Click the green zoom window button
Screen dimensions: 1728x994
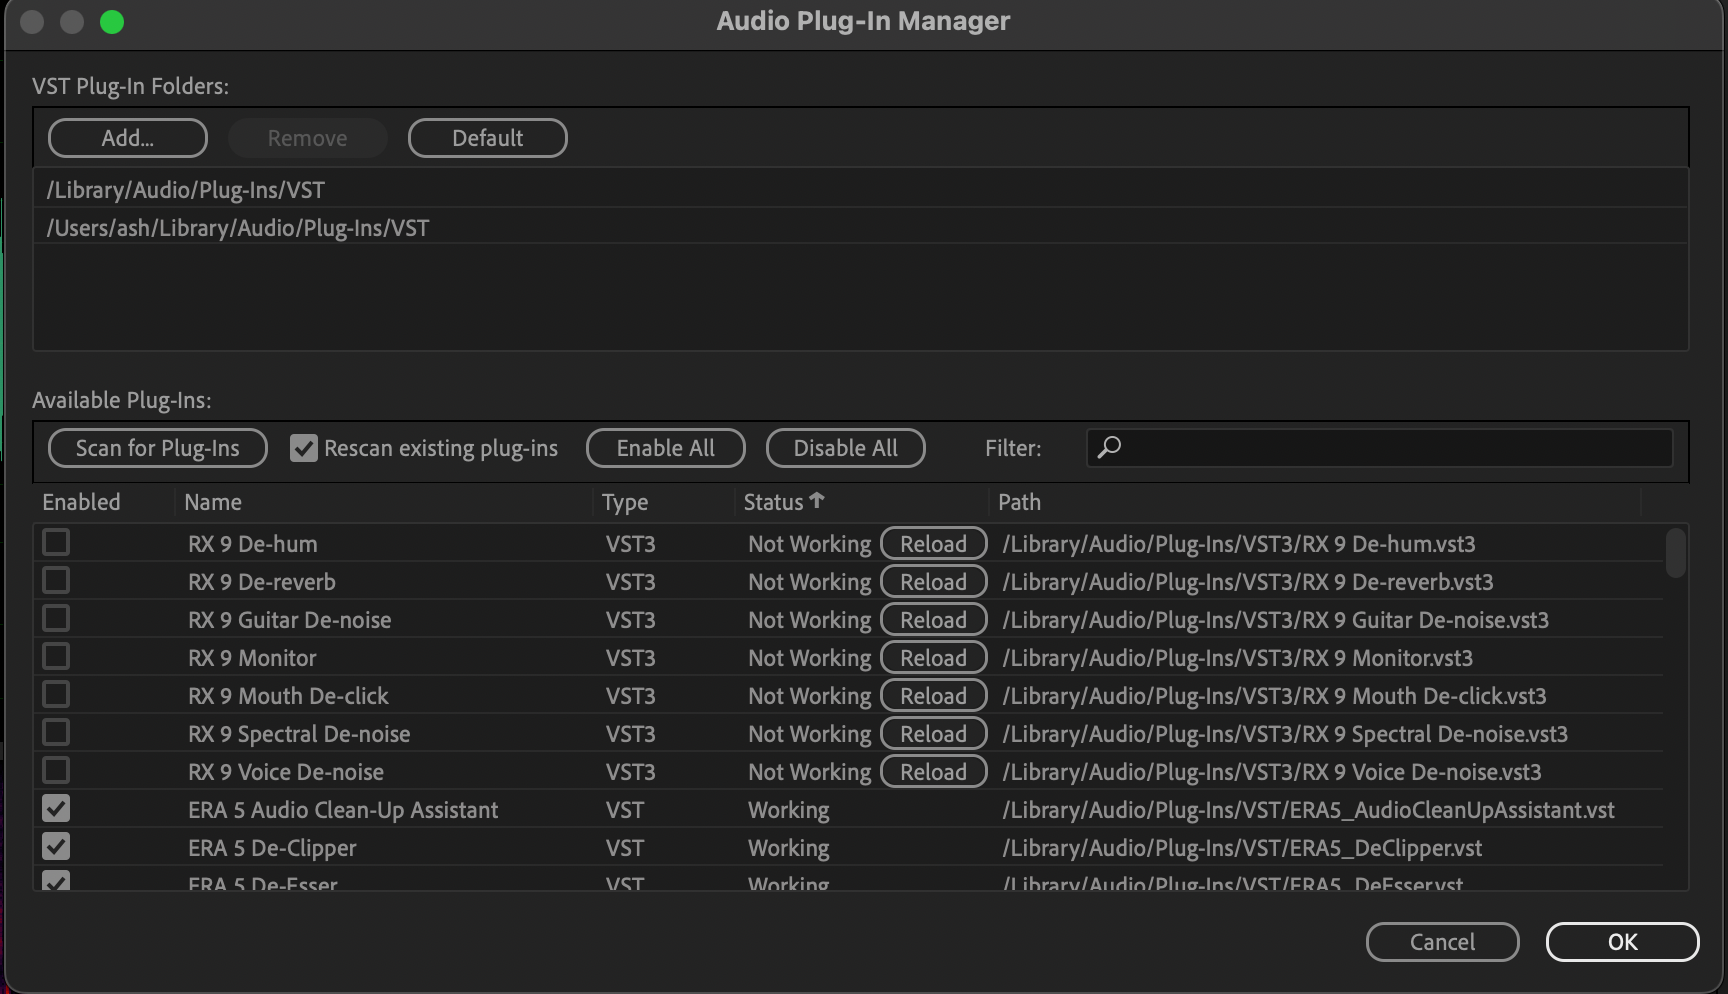(x=112, y=22)
